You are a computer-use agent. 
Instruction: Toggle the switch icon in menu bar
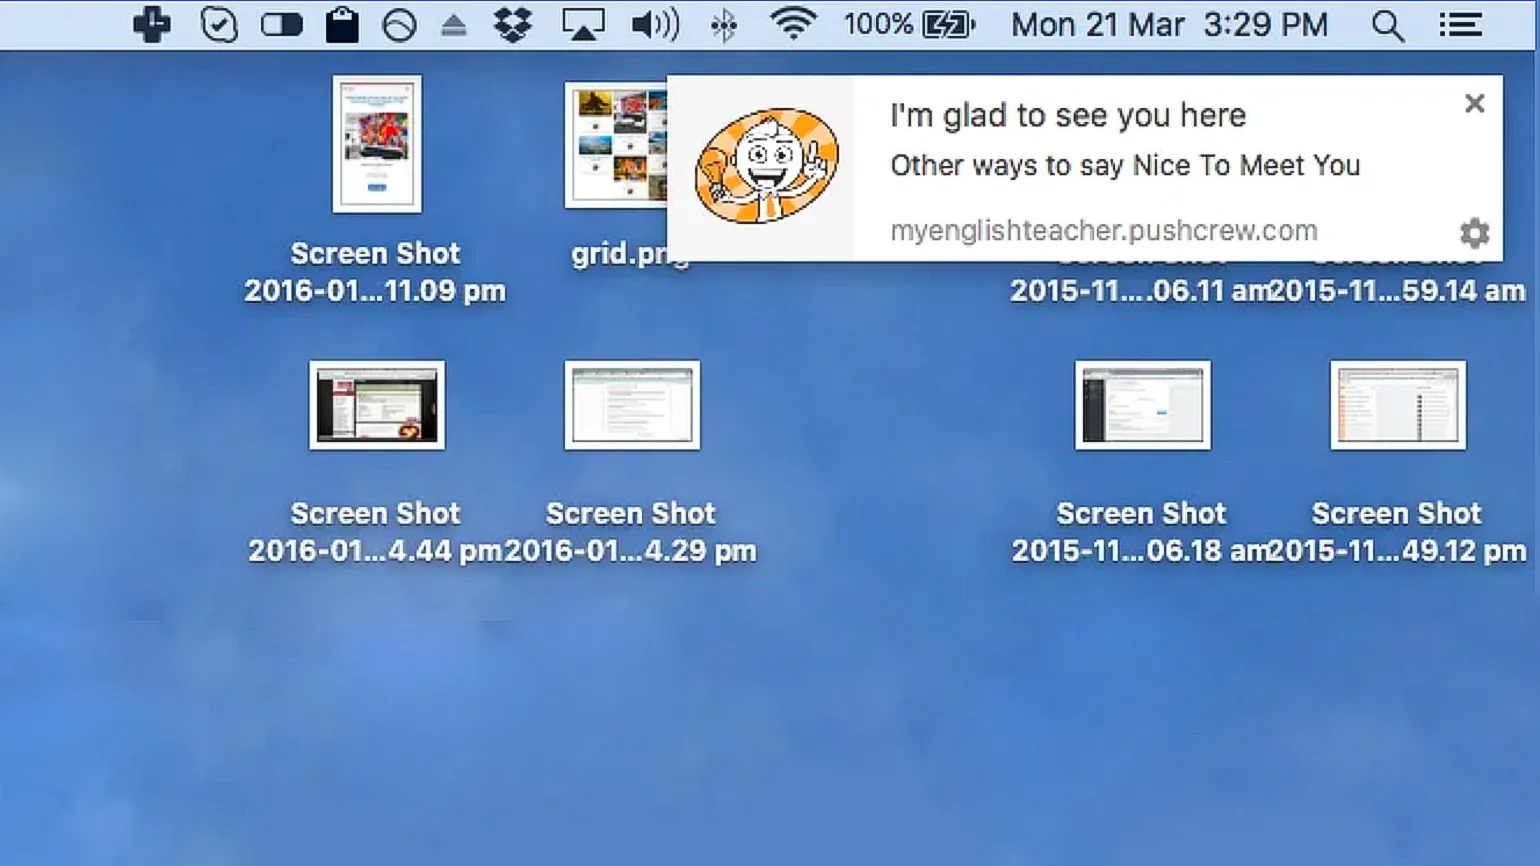click(281, 25)
